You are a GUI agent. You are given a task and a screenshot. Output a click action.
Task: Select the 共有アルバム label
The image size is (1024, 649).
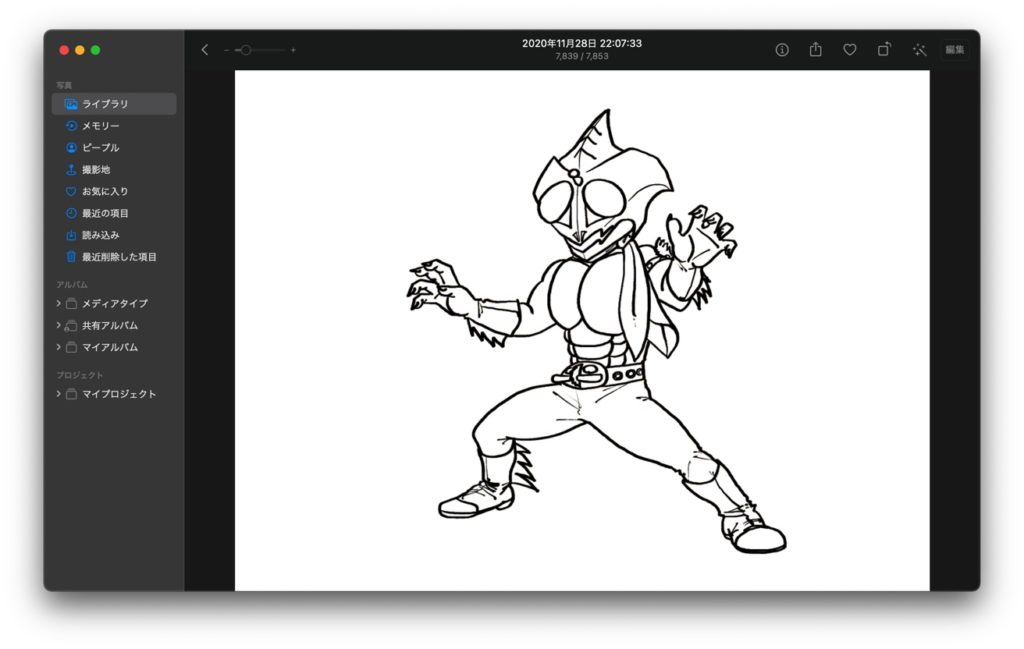tap(110, 325)
